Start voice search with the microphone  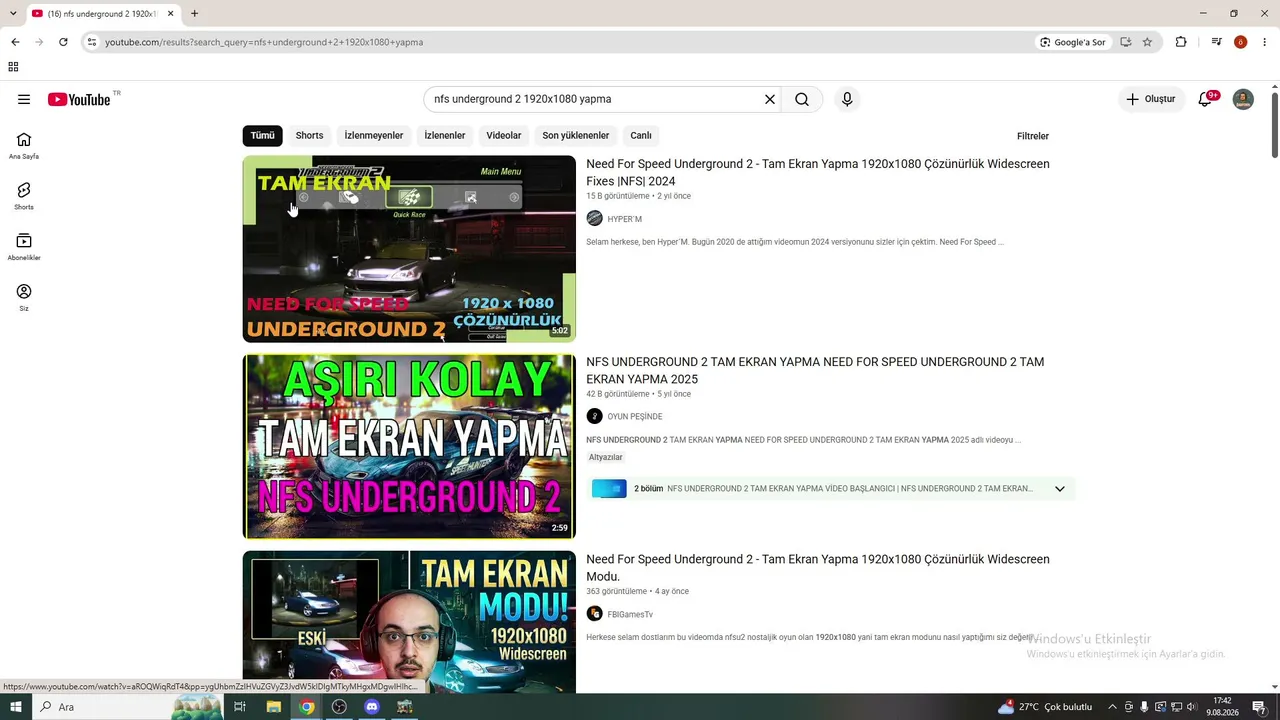coord(847,99)
